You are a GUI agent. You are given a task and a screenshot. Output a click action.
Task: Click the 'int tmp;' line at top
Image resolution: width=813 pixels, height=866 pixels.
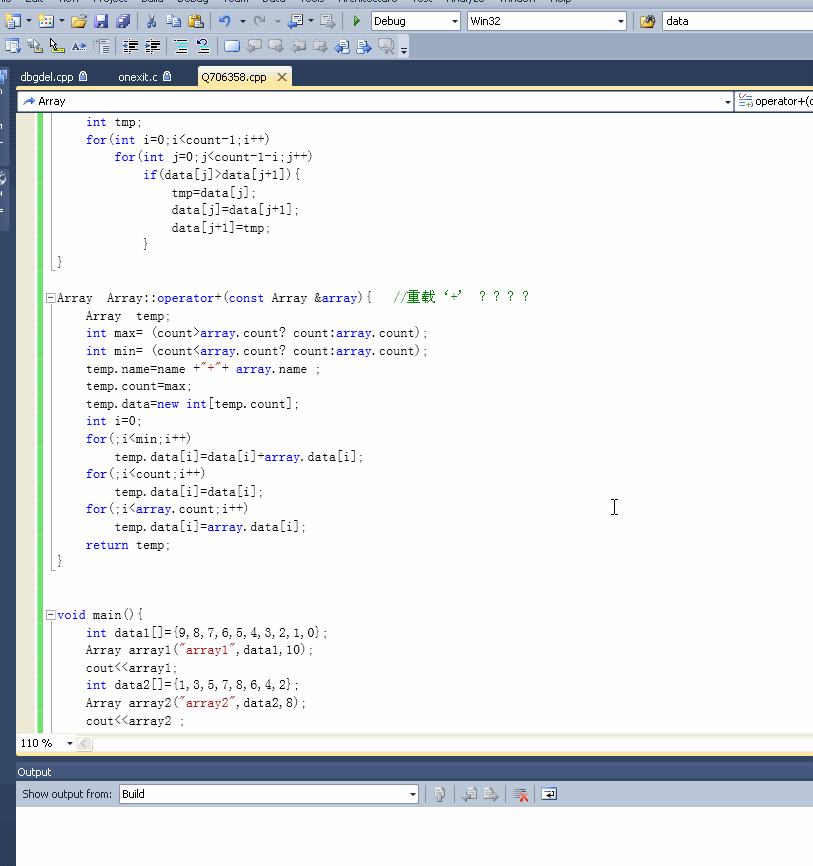pos(113,122)
